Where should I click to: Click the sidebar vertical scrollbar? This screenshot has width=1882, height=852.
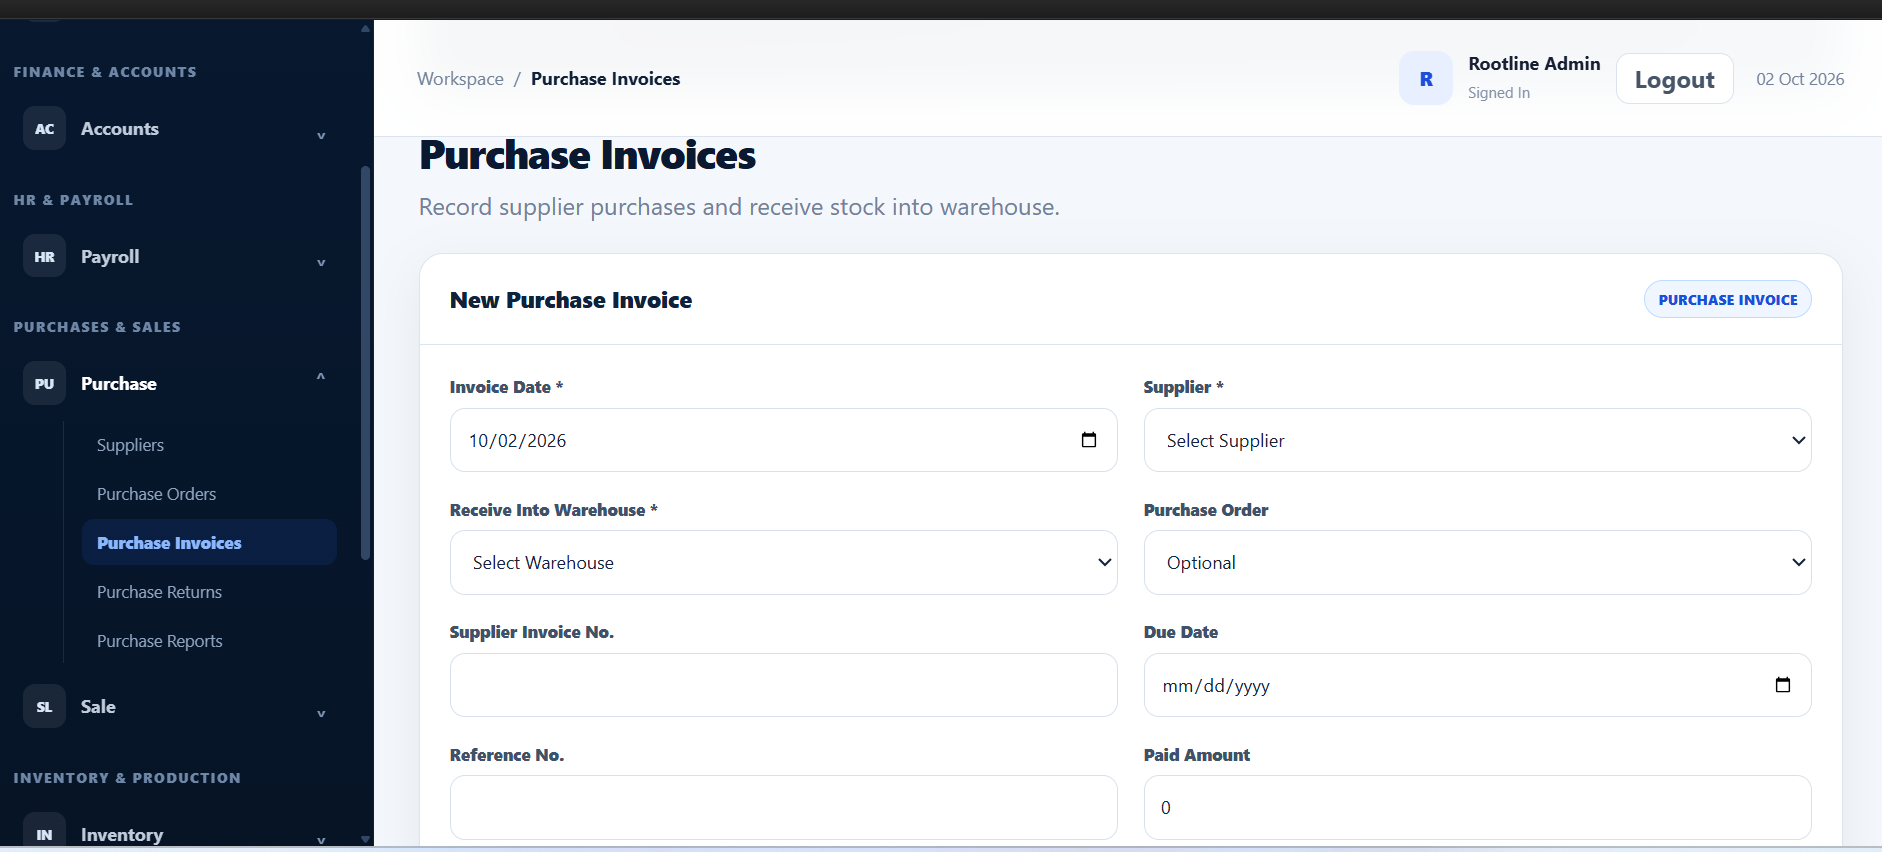point(365,362)
